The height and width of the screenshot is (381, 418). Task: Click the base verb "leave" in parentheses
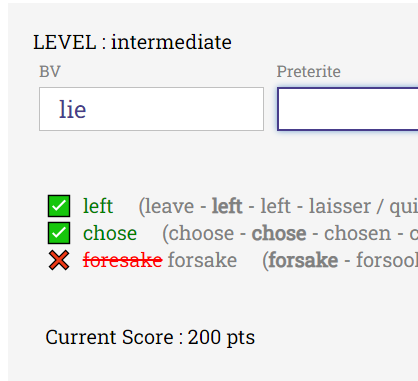[x=169, y=206]
